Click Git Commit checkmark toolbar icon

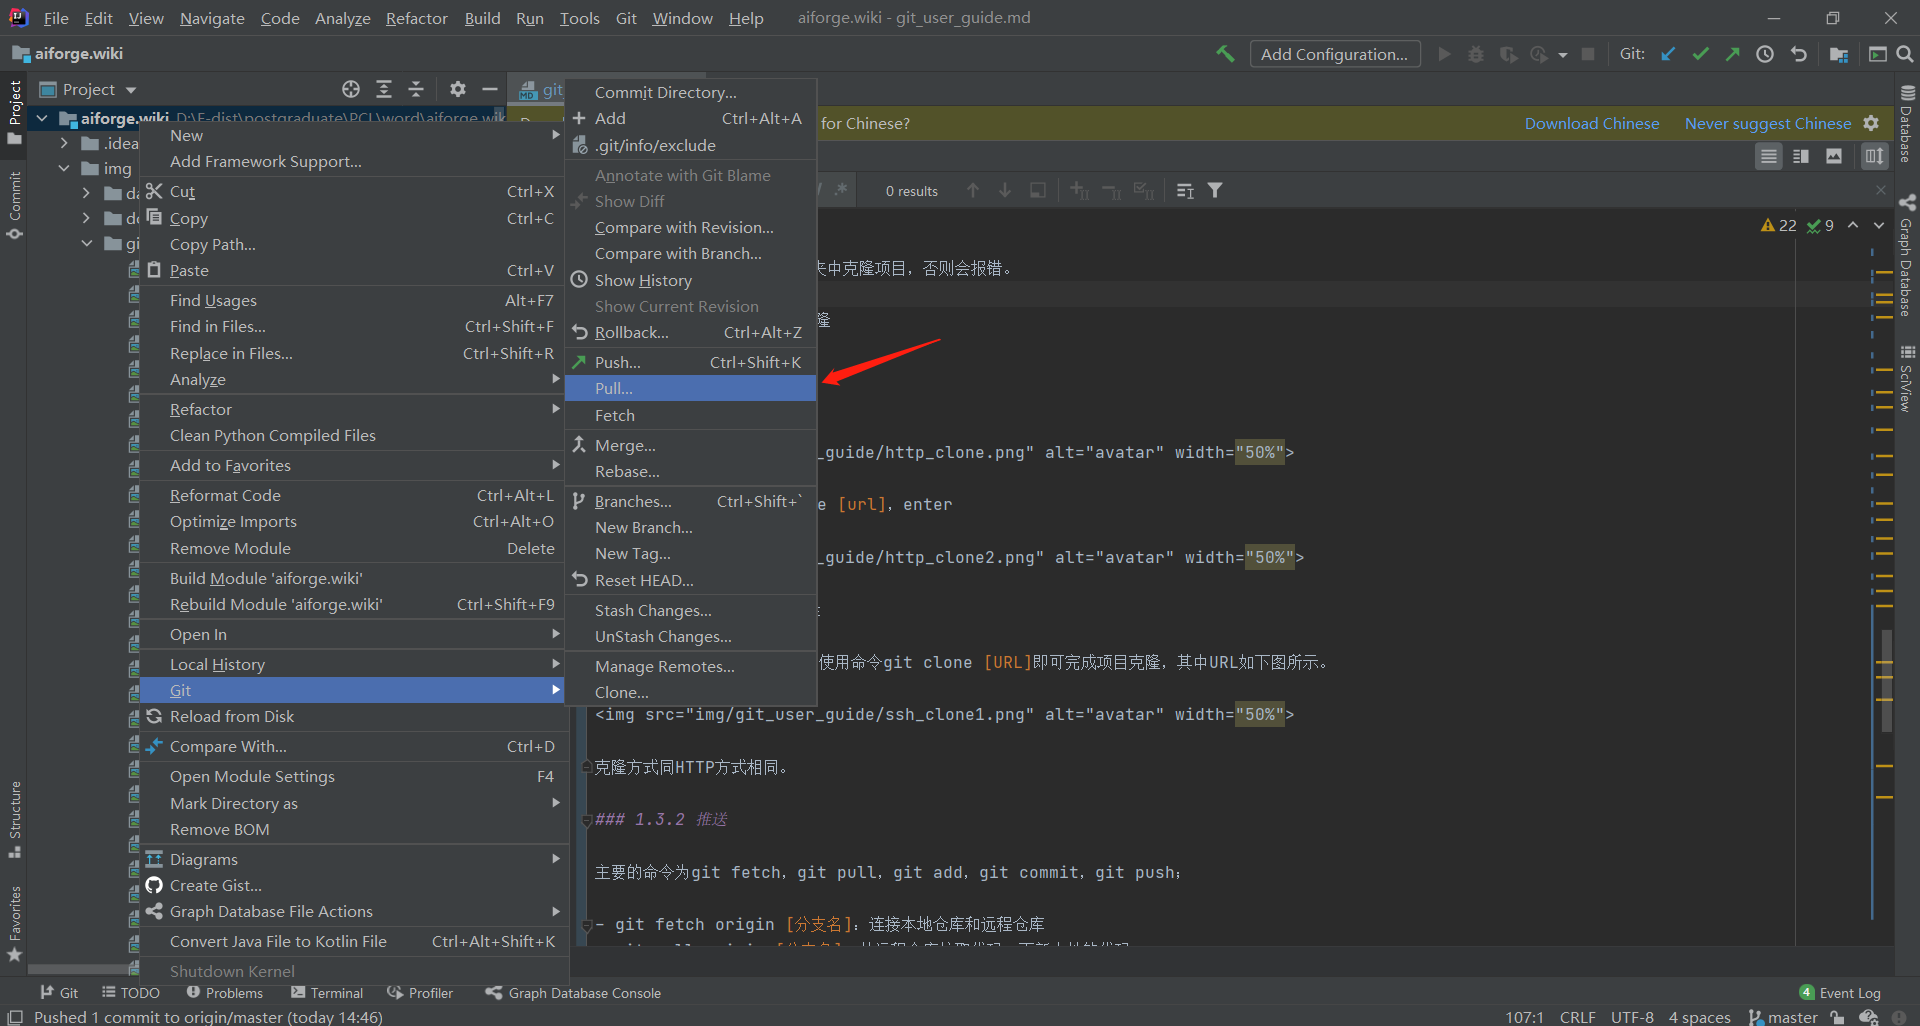(x=1700, y=54)
